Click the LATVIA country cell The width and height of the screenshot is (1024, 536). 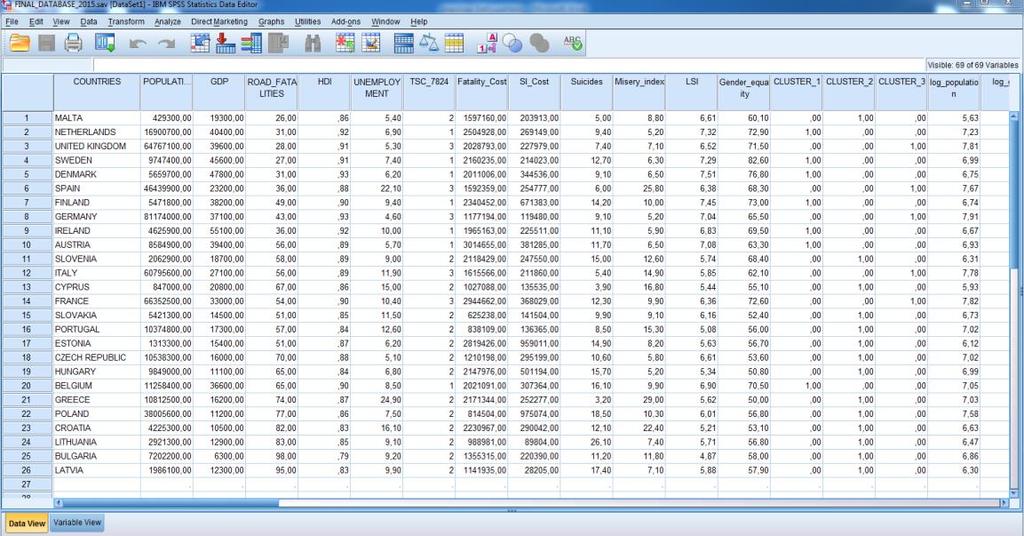(x=97, y=470)
